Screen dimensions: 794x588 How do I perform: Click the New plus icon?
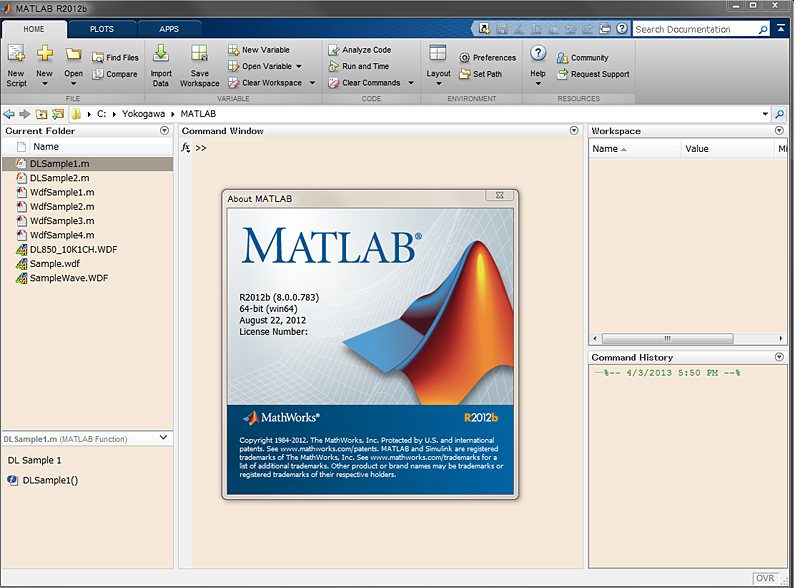pos(45,53)
